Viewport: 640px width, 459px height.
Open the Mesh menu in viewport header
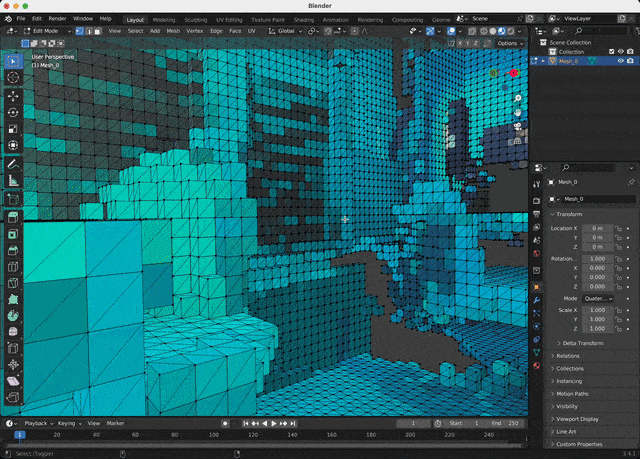173,31
